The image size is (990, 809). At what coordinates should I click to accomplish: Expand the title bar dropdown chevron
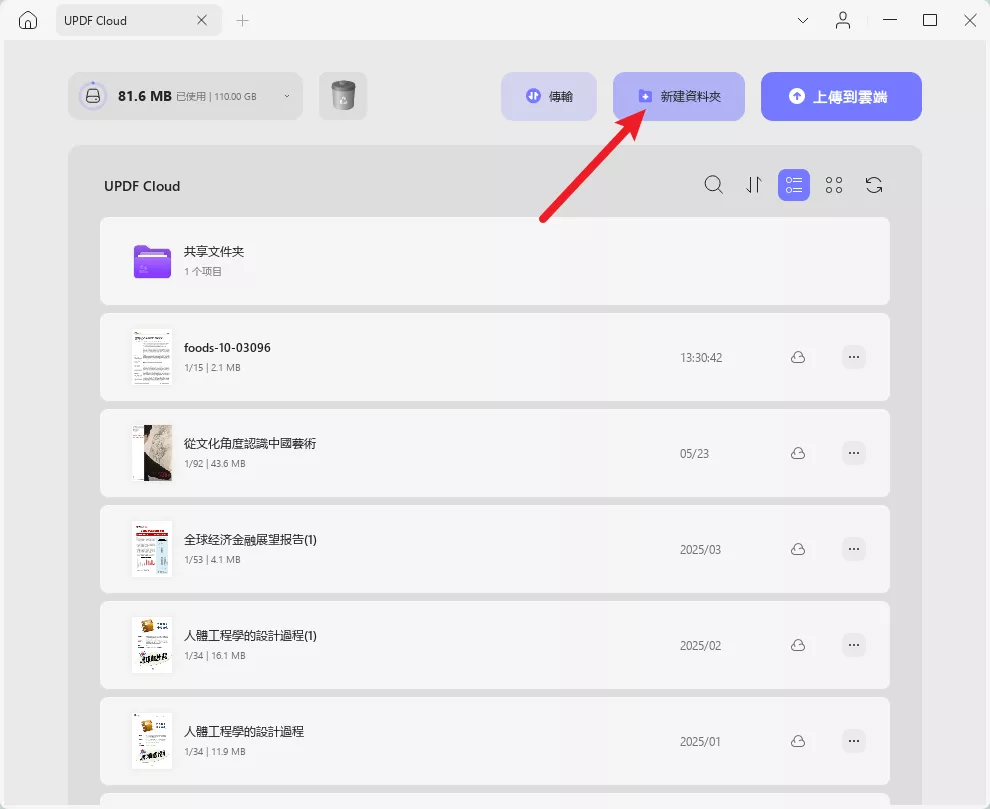point(802,20)
